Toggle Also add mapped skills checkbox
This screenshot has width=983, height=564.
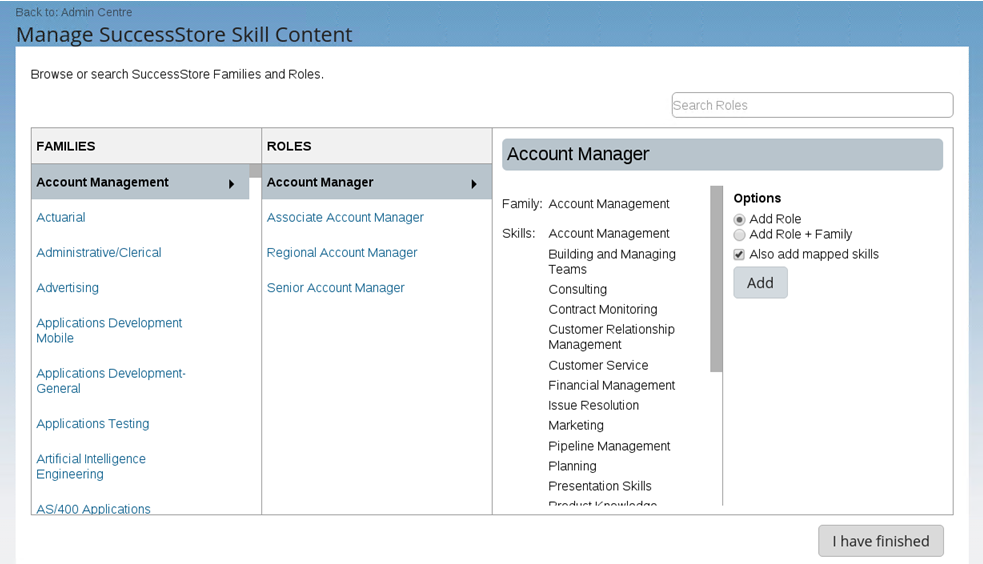click(x=739, y=254)
